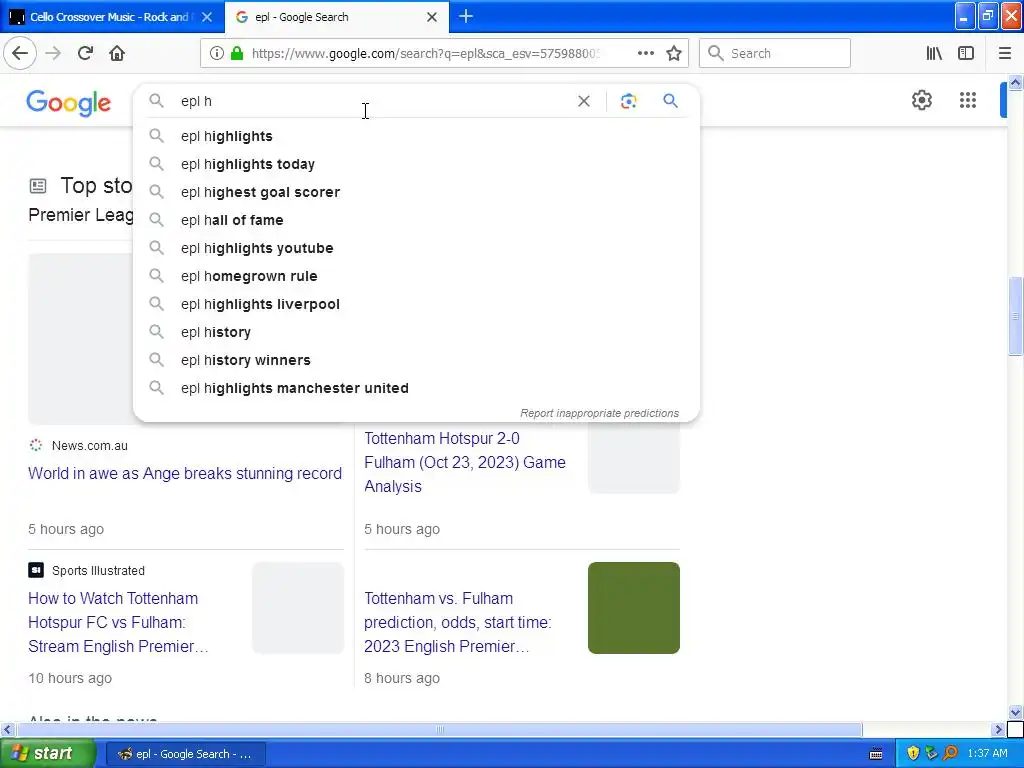Select the epl - Google Search tab
This screenshot has width=1024, height=768.
[x=336, y=17]
